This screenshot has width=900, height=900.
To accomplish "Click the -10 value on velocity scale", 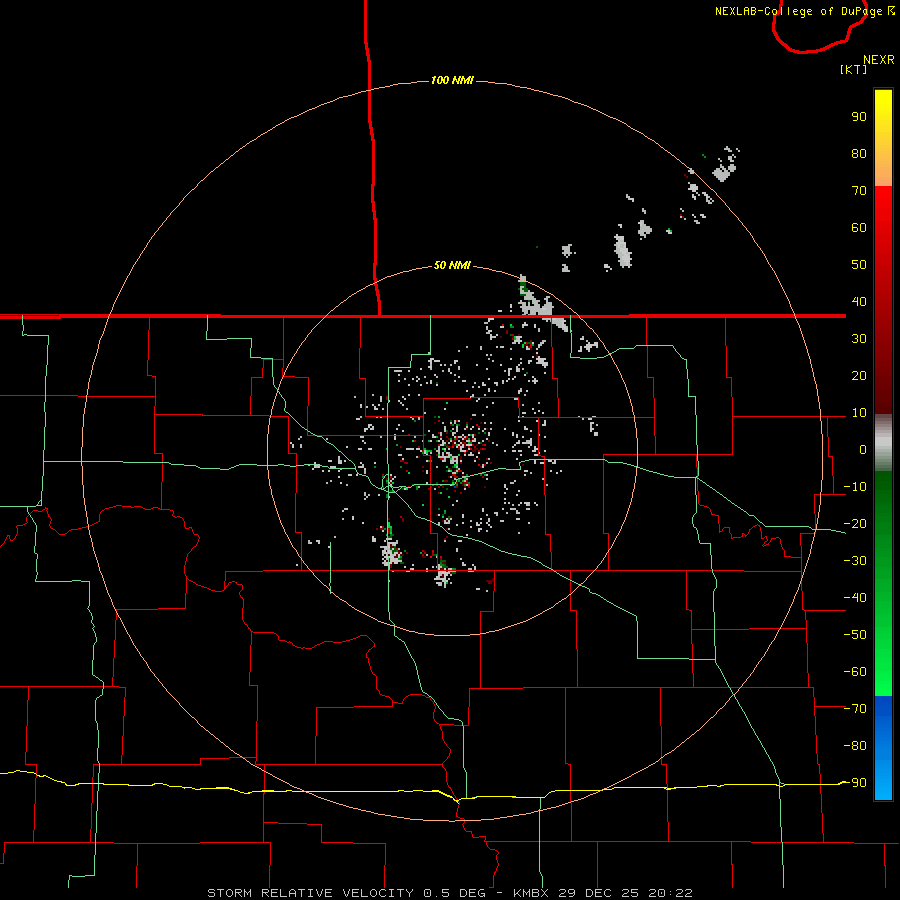I will [855, 487].
